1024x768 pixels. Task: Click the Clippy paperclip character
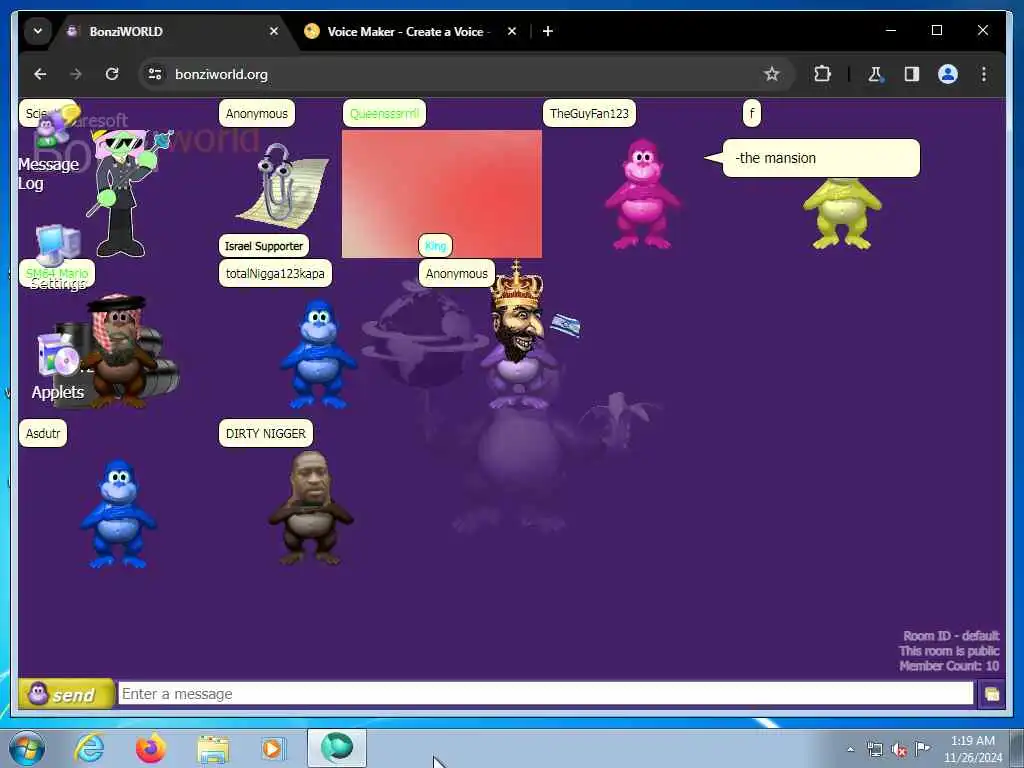coord(283,184)
